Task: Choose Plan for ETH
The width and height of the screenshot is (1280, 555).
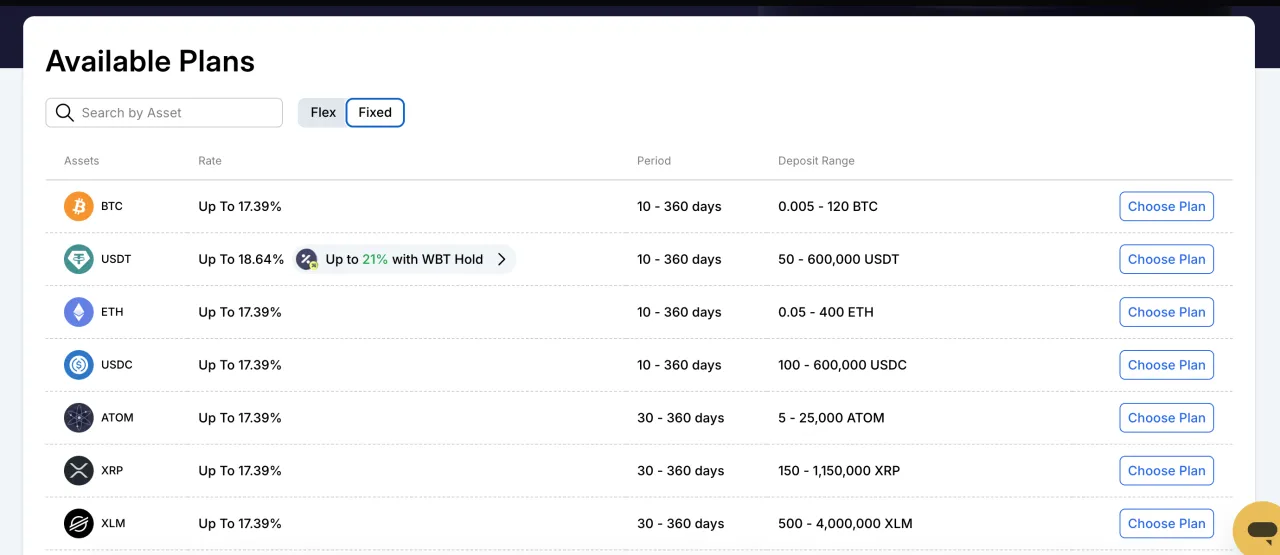Action: click(x=1166, y=312)
